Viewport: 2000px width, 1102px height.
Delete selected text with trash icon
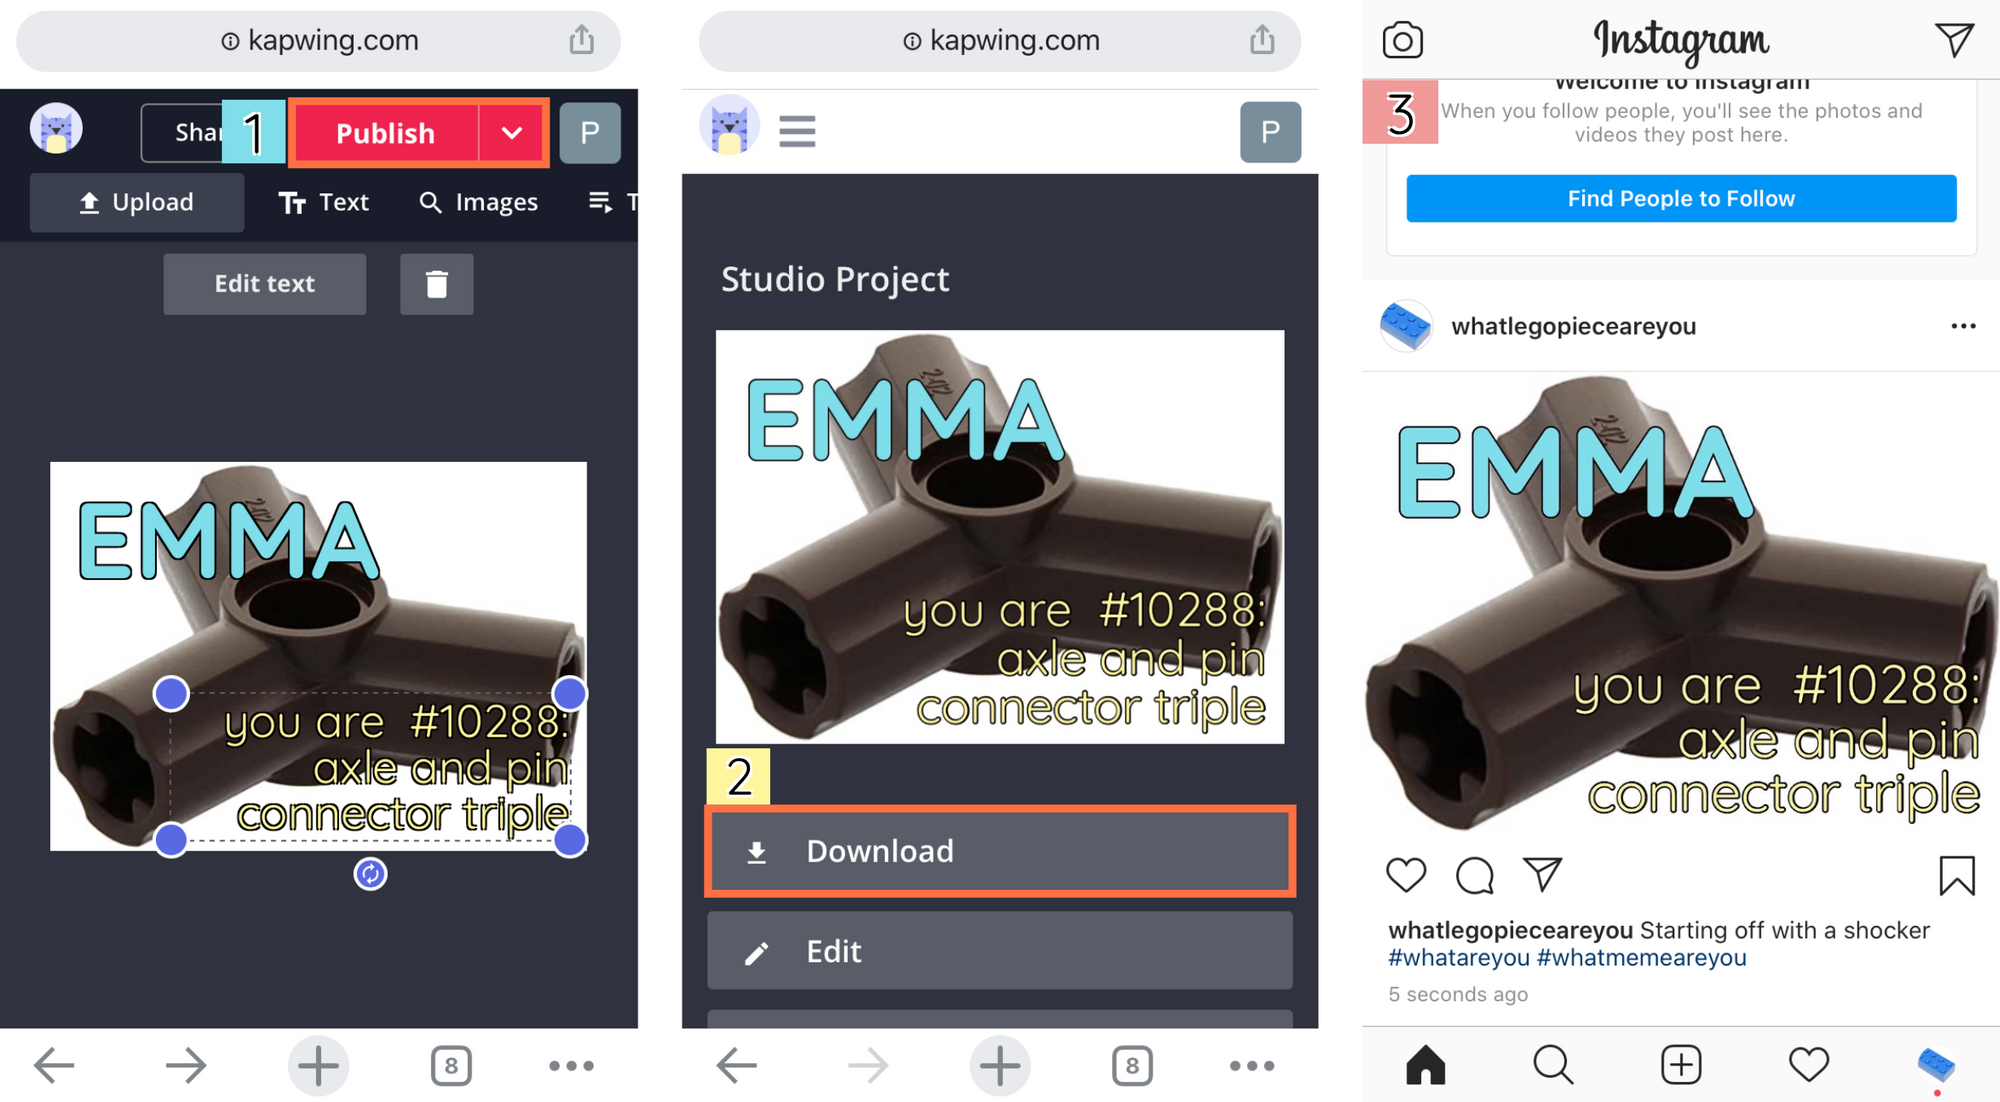click(x=437, y=284)
